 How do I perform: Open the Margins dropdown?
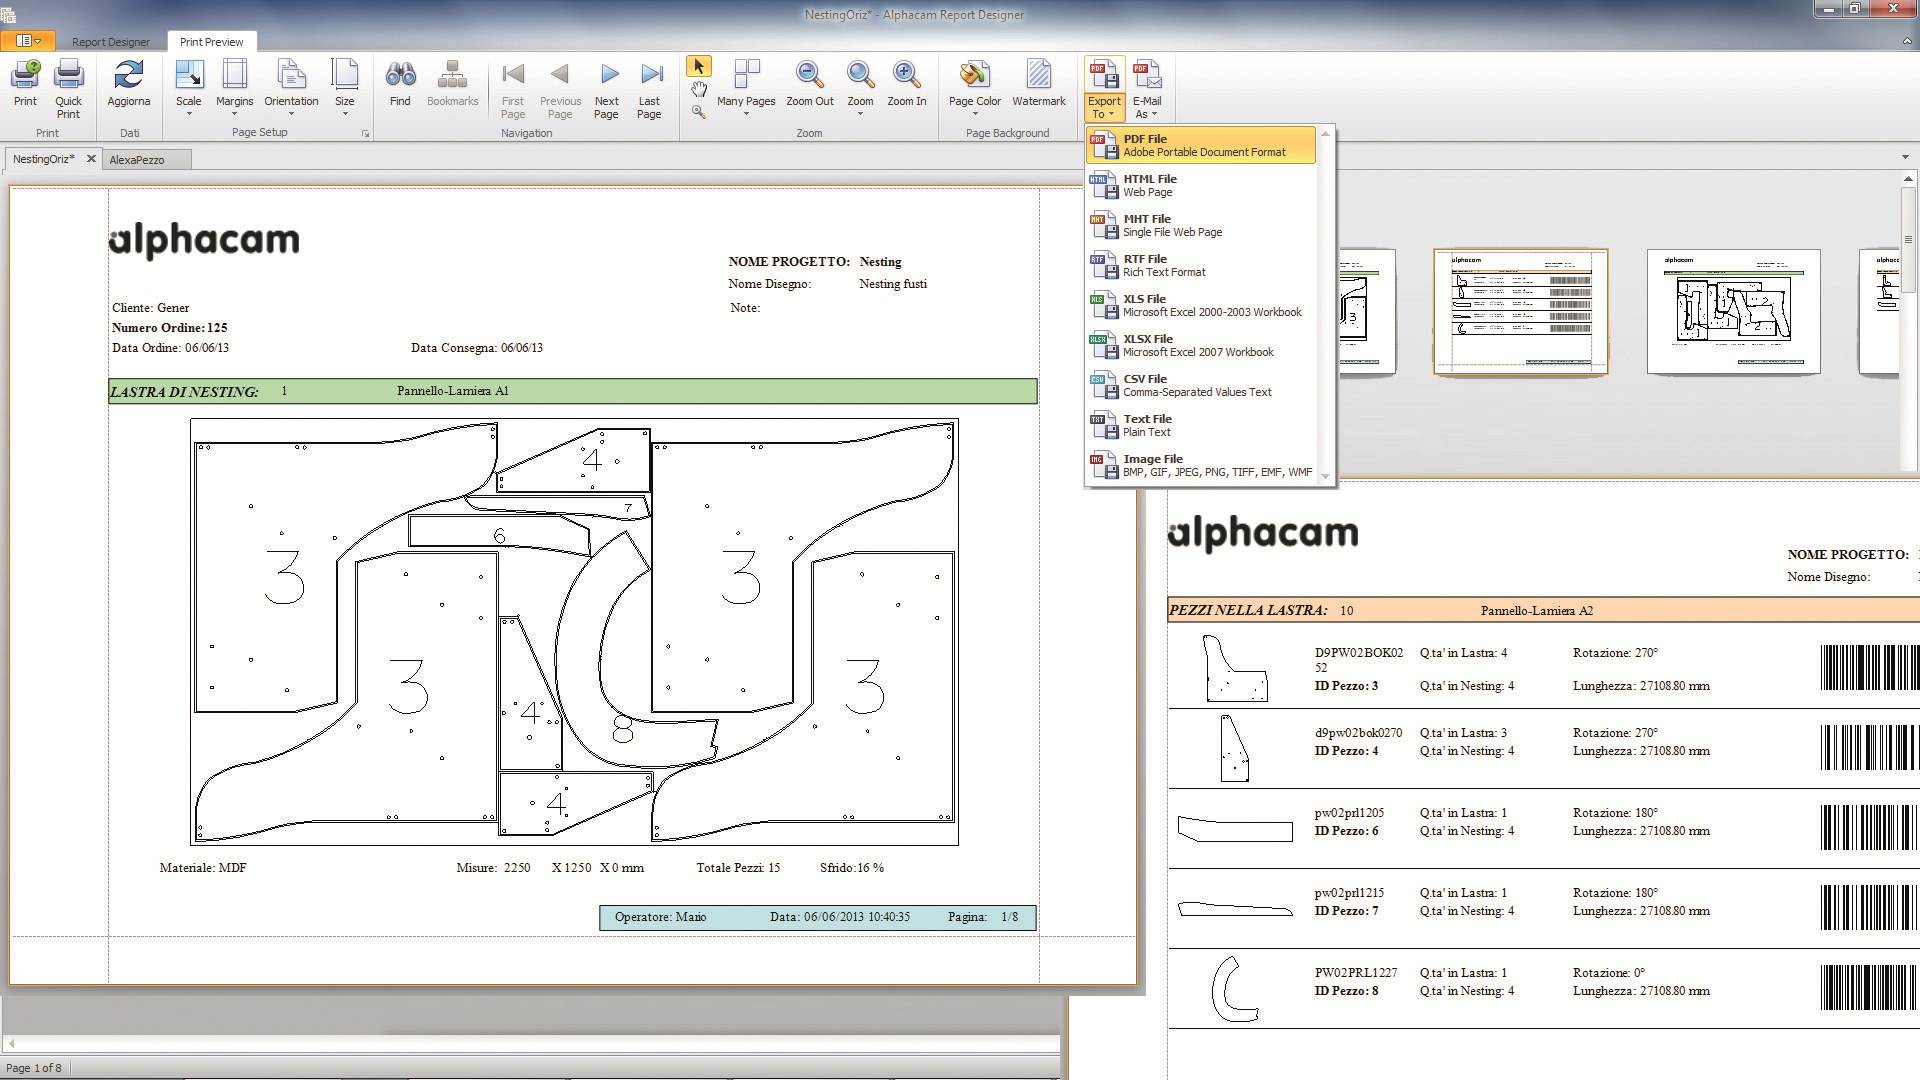234,89
